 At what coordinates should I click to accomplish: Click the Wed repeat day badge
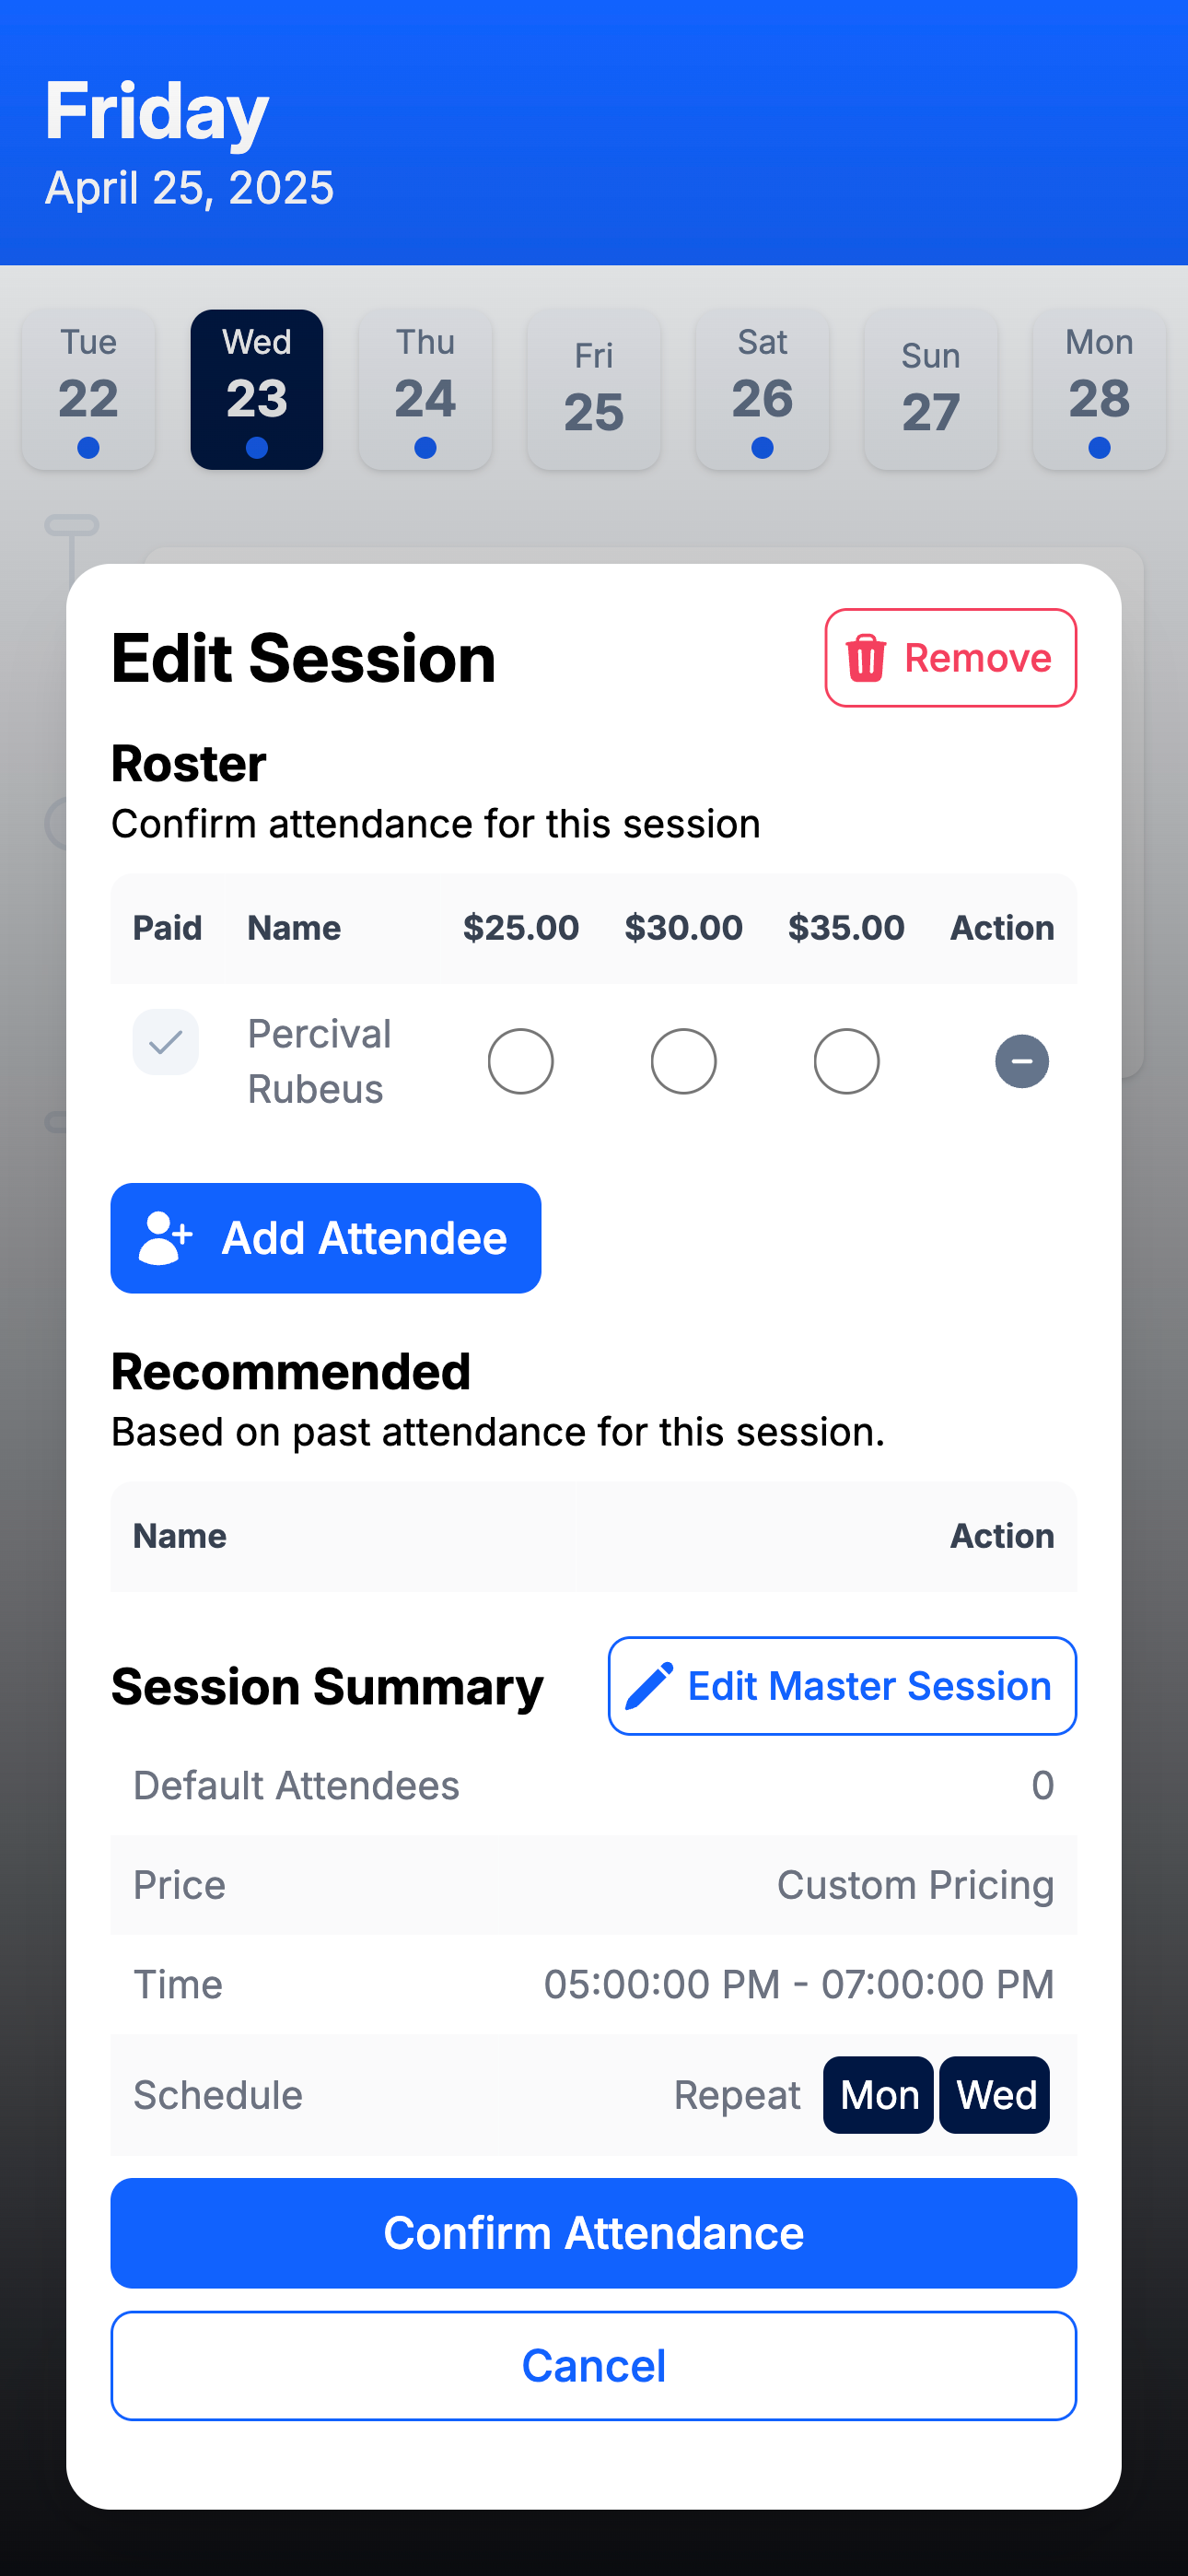point(995,2095)
